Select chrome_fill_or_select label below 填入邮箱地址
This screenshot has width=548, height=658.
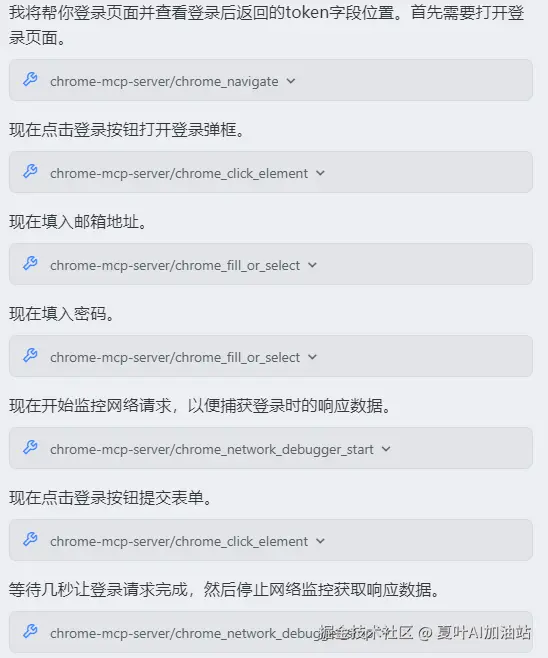point(175,265)
